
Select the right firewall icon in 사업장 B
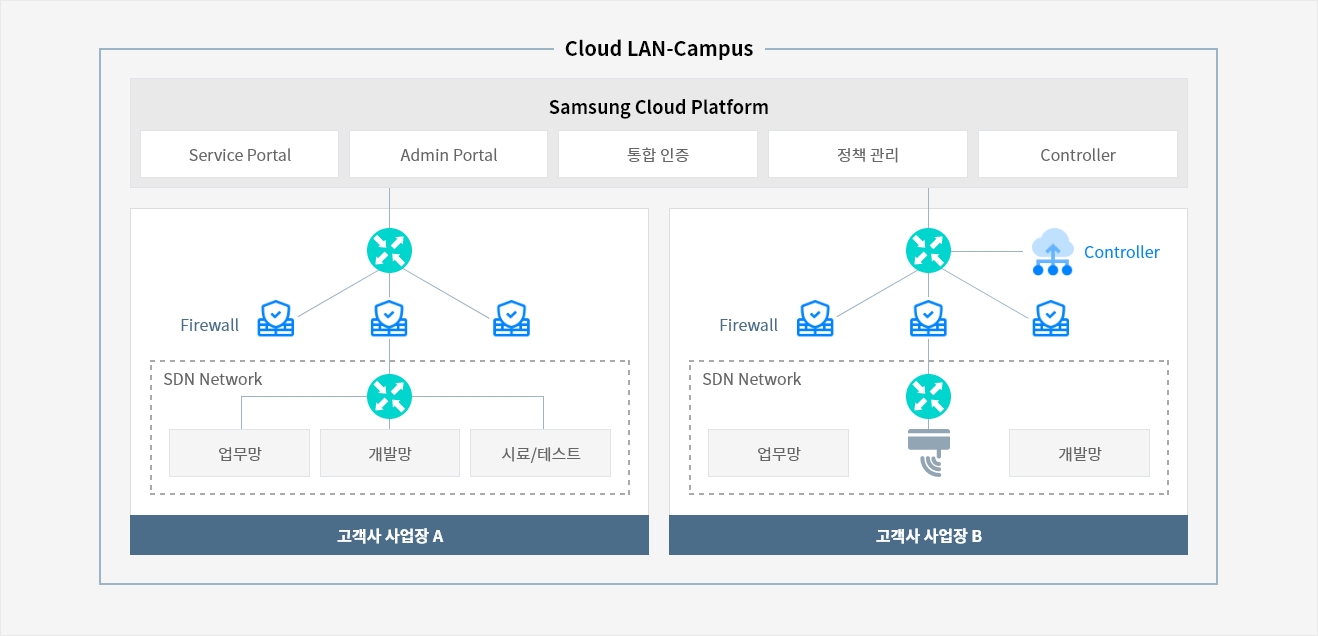point(1050,318)
